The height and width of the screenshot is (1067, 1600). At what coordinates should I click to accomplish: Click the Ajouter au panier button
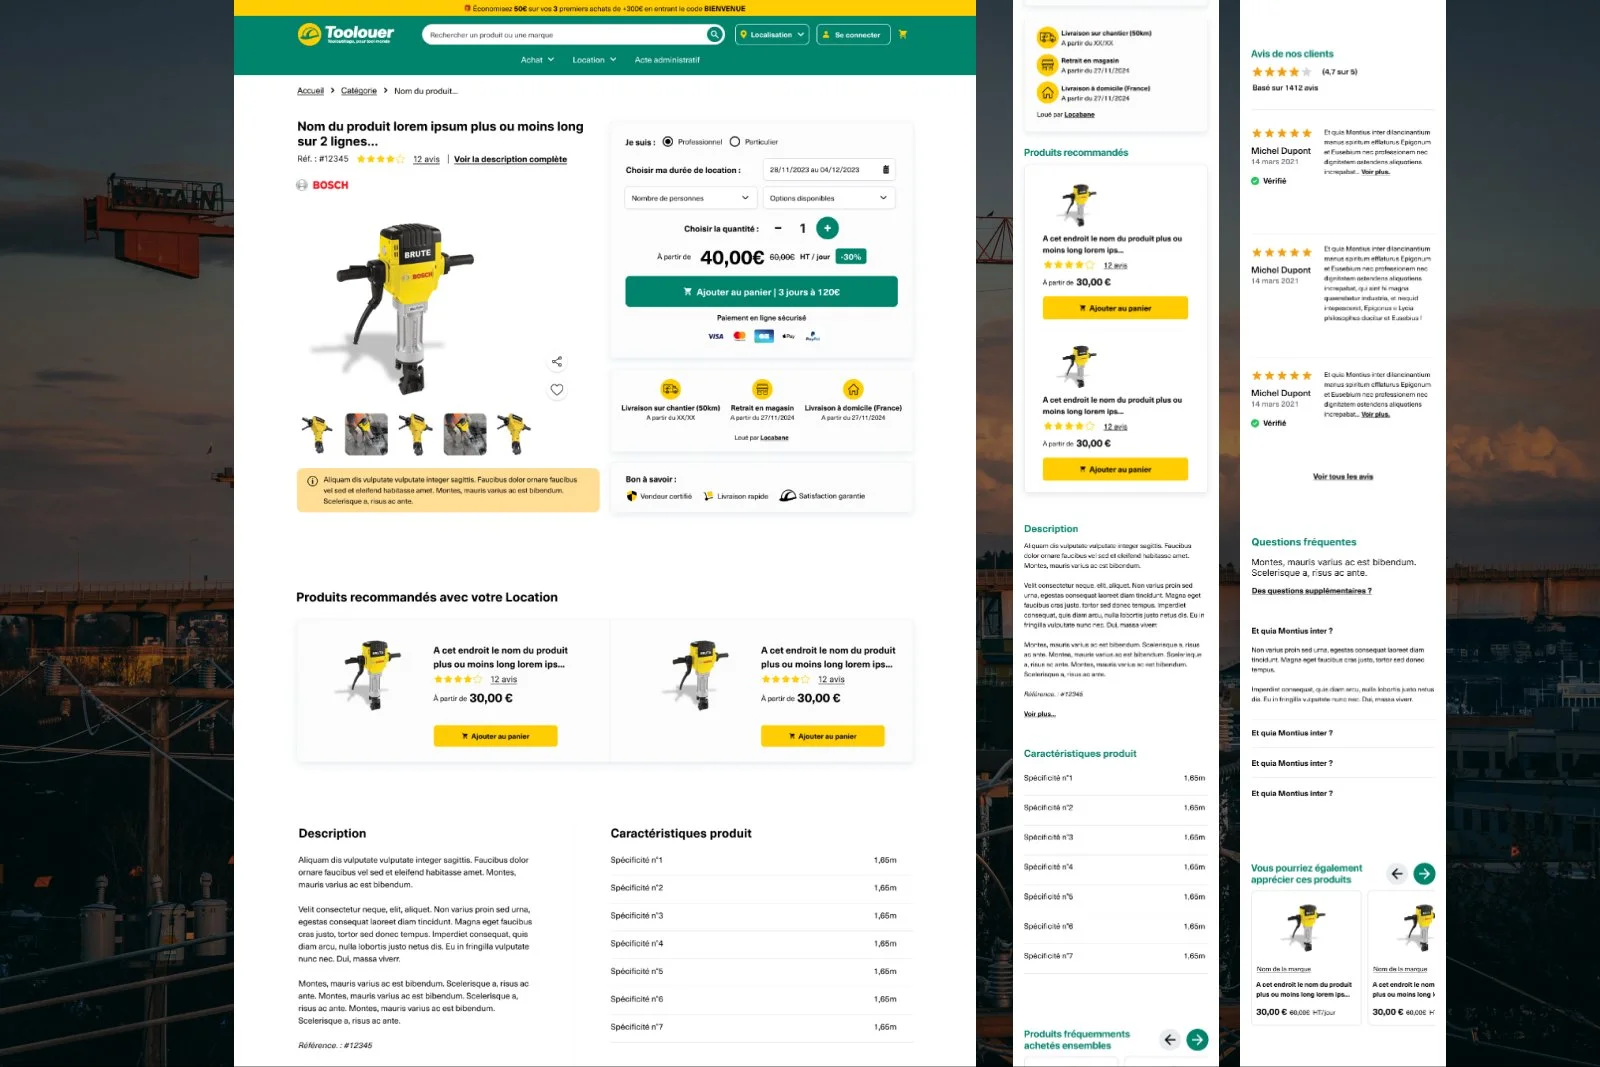(761, 290)
